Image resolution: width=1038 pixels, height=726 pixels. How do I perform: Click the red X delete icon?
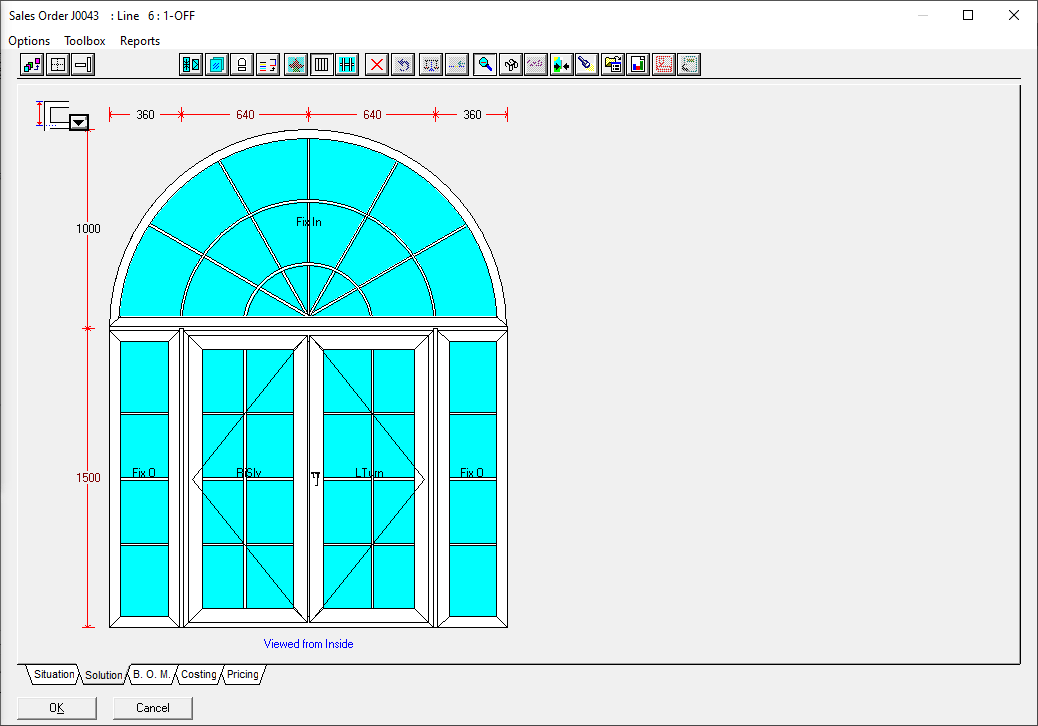[x=377, y=65]
